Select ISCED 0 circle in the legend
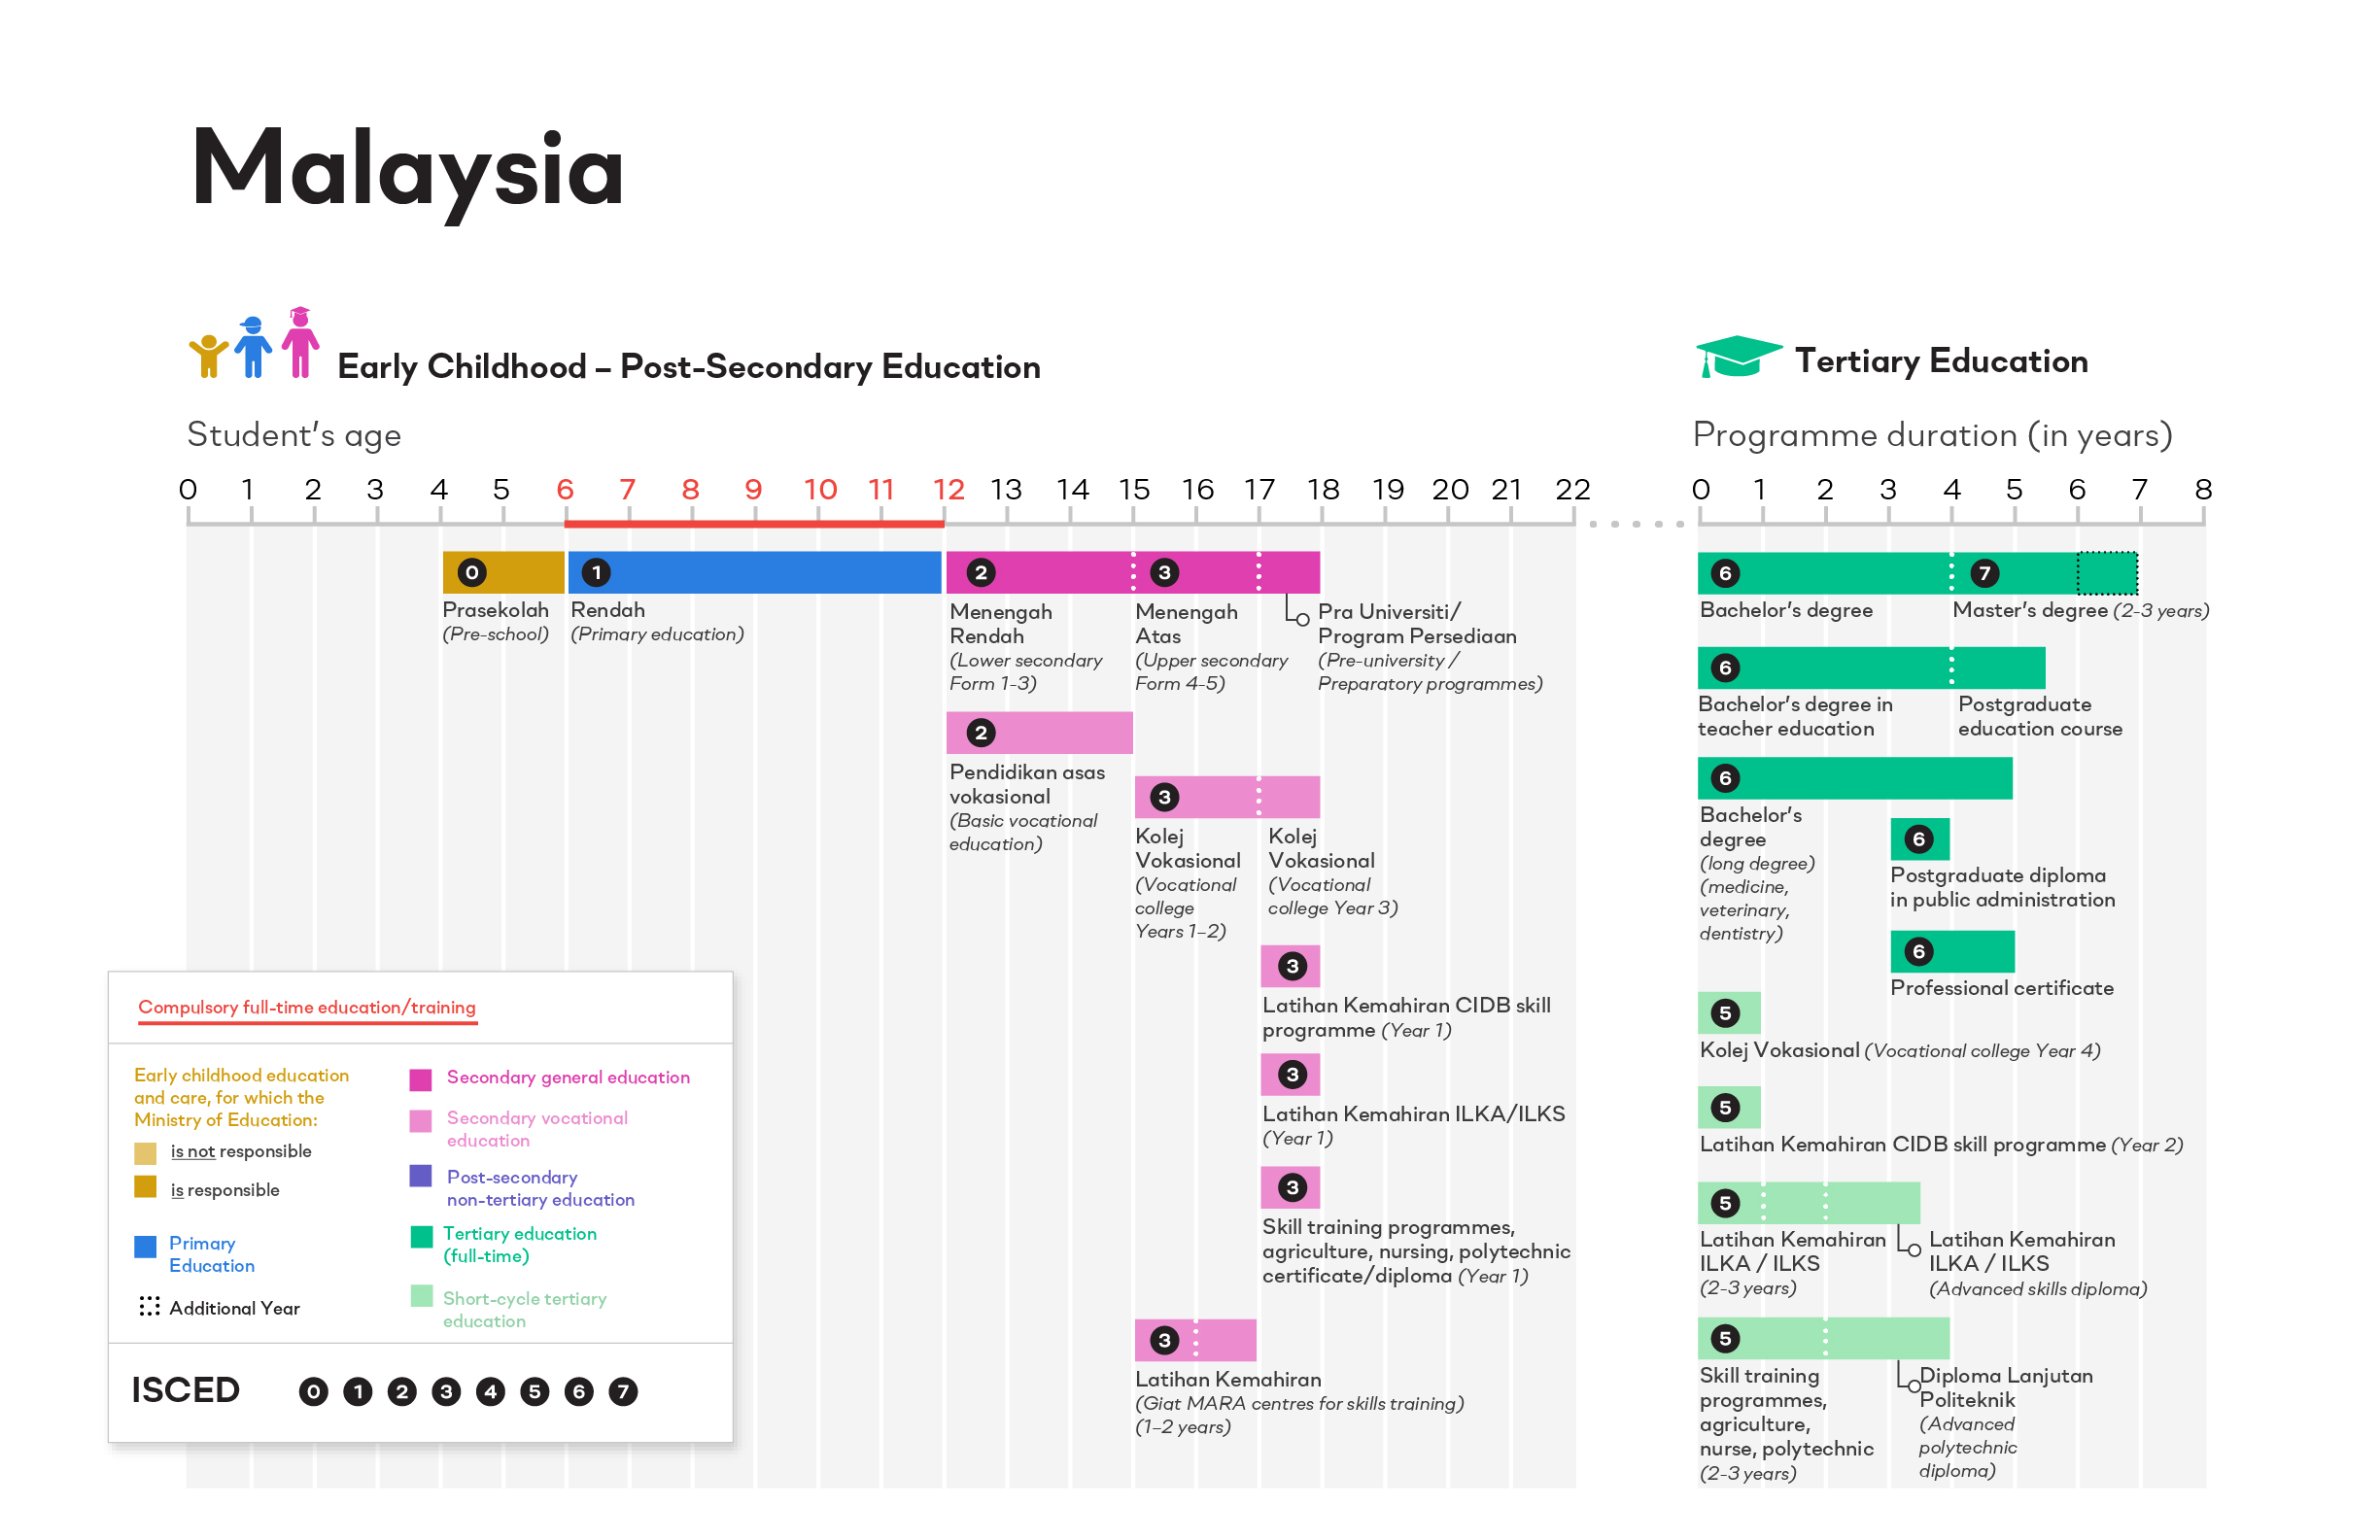The height and width of the screenshot is (1540, 2380). (x=314, y=1391)
